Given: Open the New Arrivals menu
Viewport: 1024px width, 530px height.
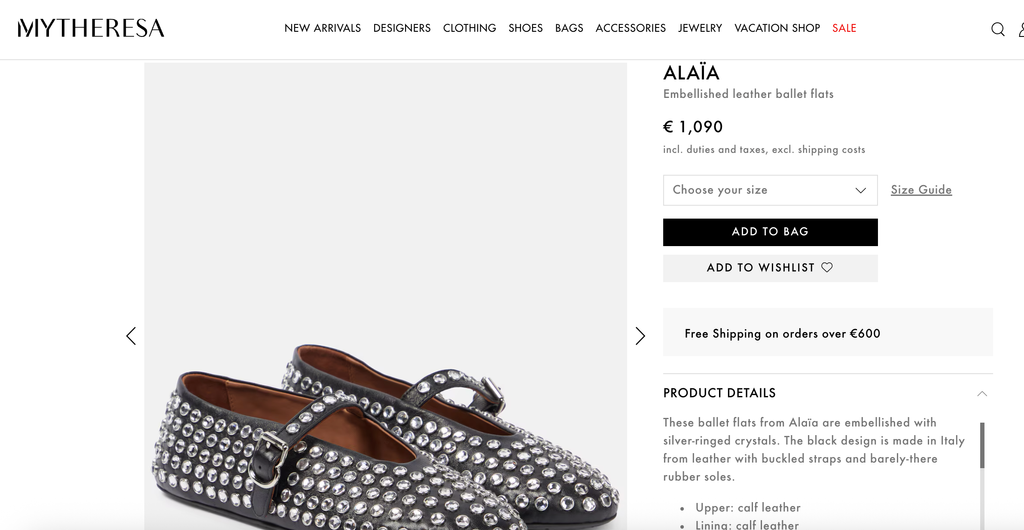Looking at the screenshot, I should pyautogui.click(x=322, y=28).
